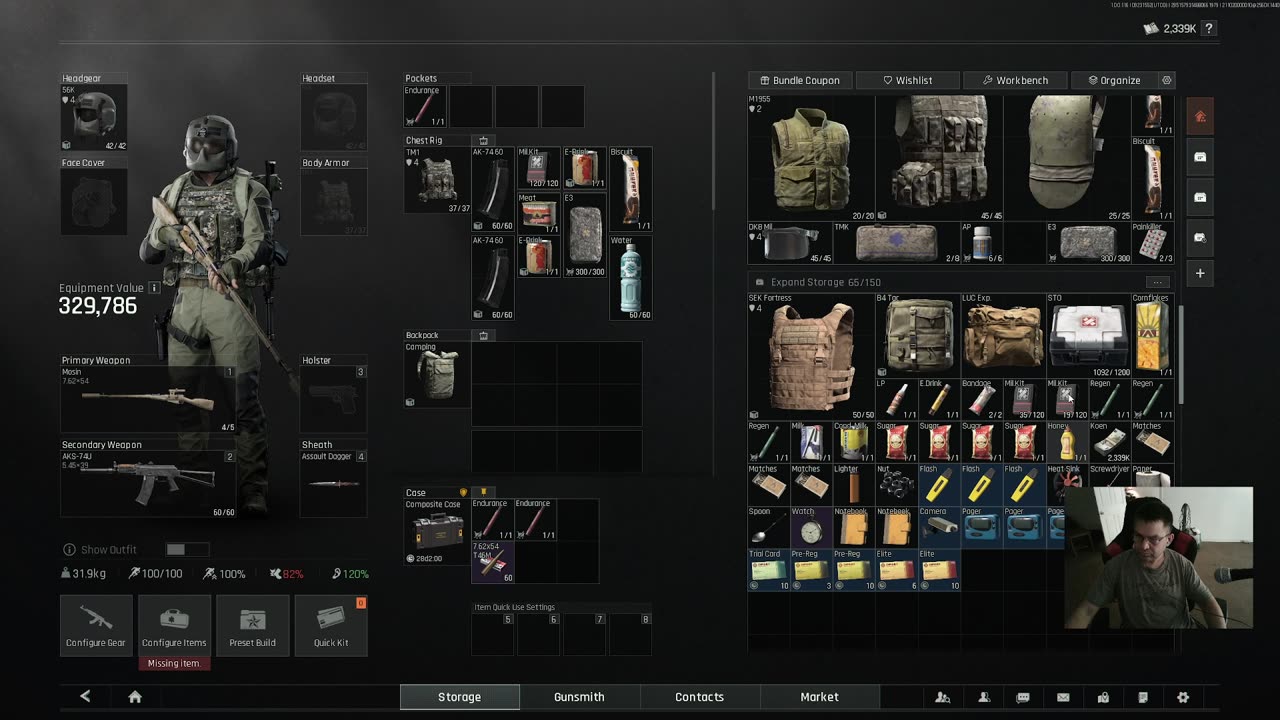Select the Trial Card item
The image size is (1280, 720).
769,569
